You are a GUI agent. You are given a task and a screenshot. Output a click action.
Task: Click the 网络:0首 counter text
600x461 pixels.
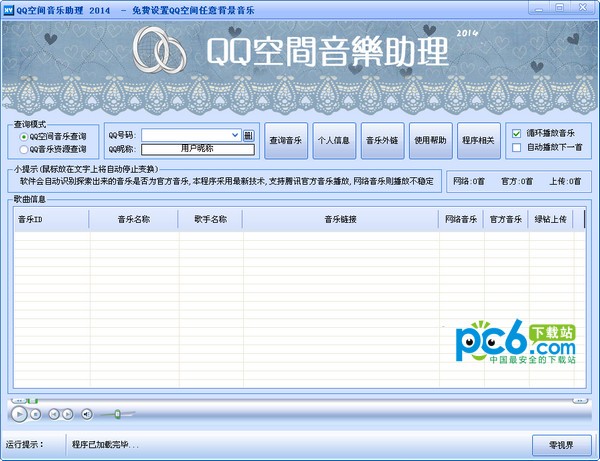point(469,181)
